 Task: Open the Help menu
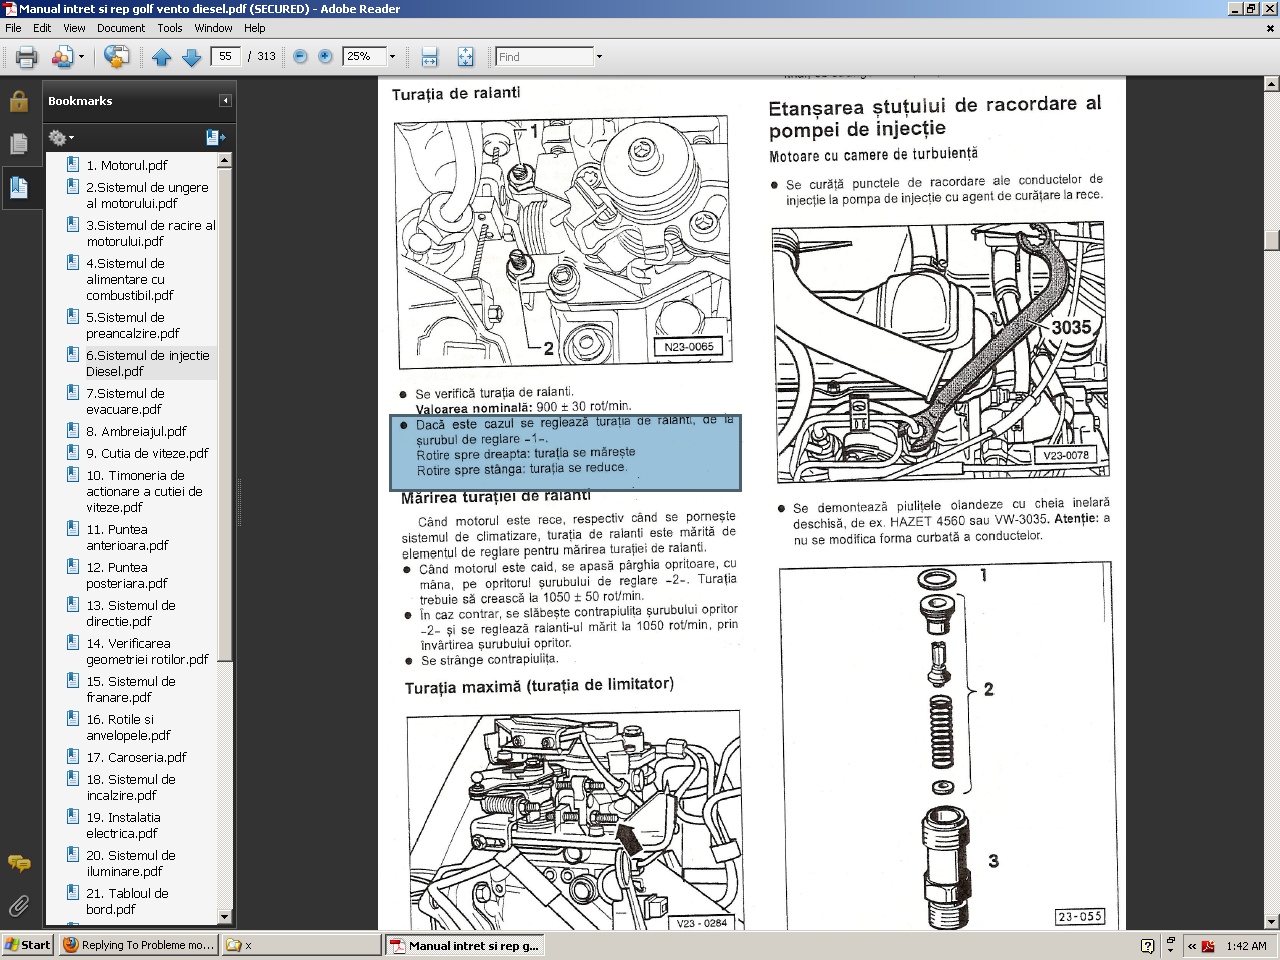255,28
